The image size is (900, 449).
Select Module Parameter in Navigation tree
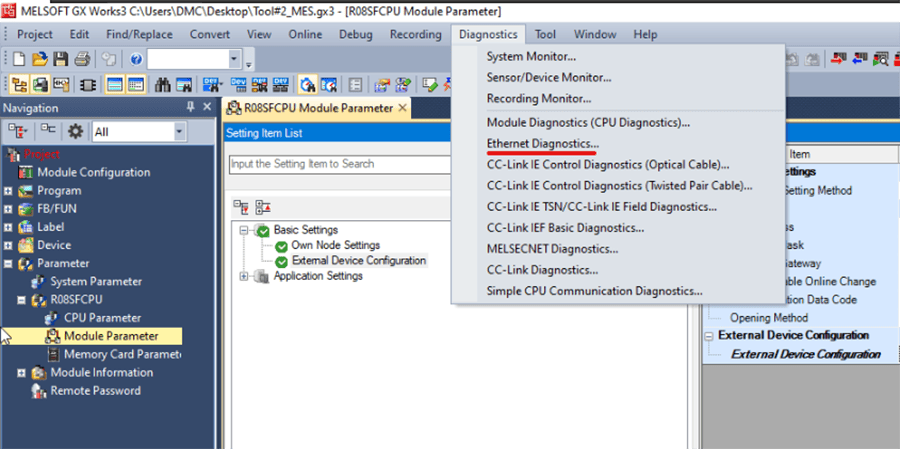(x=111, y=336)
